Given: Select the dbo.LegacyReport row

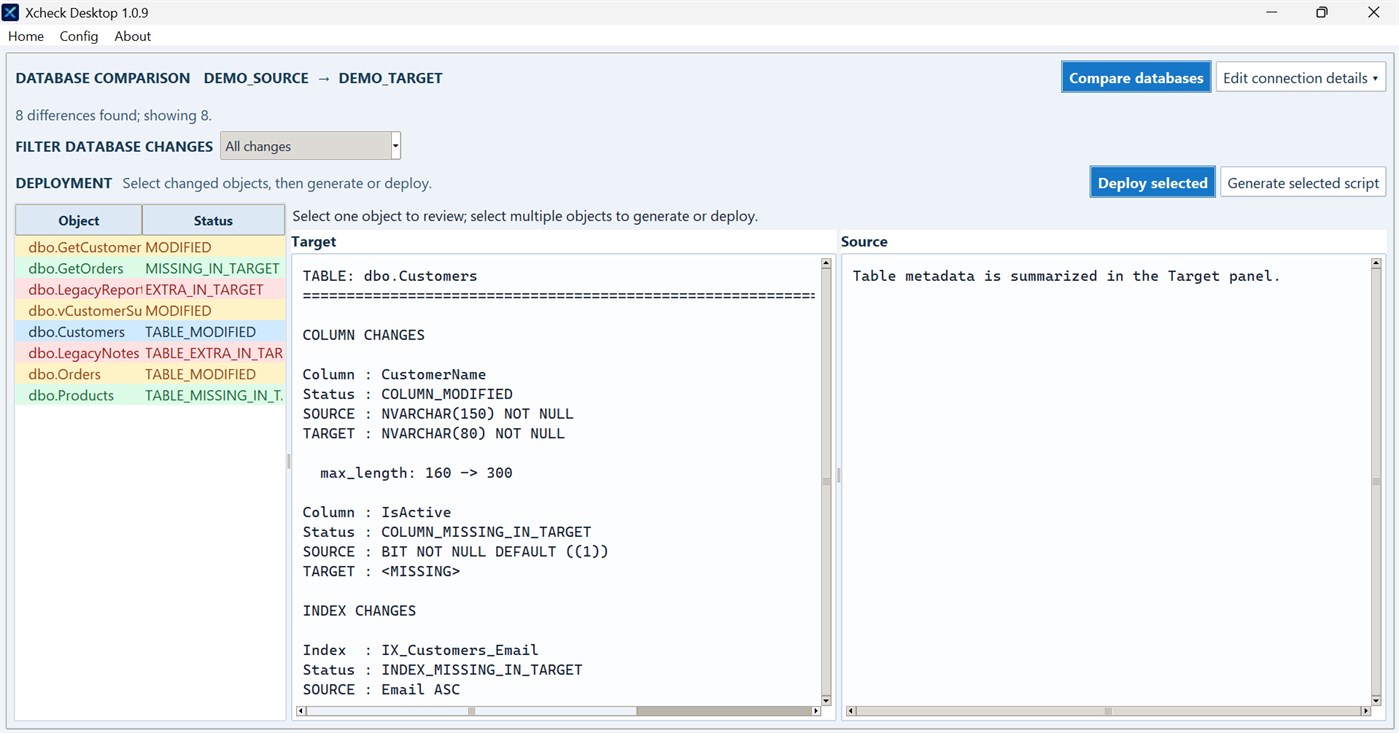Looking at the screenshot, I should point(150,290).
